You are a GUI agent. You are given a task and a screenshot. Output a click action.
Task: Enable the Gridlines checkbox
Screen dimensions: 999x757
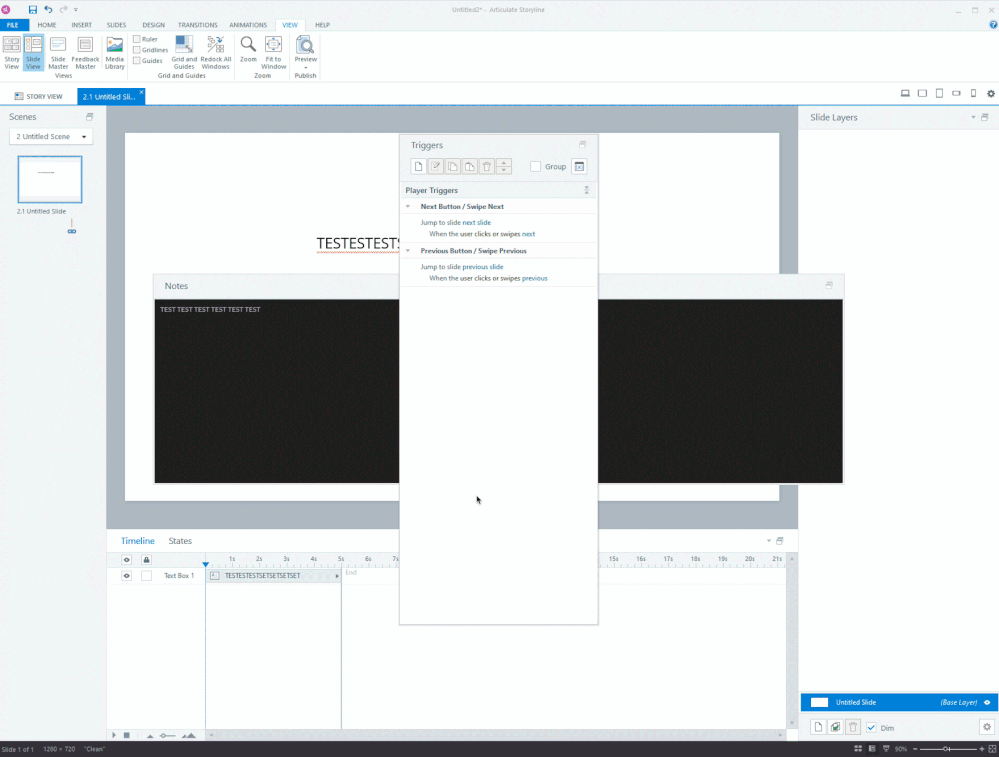tap(137, 50)
